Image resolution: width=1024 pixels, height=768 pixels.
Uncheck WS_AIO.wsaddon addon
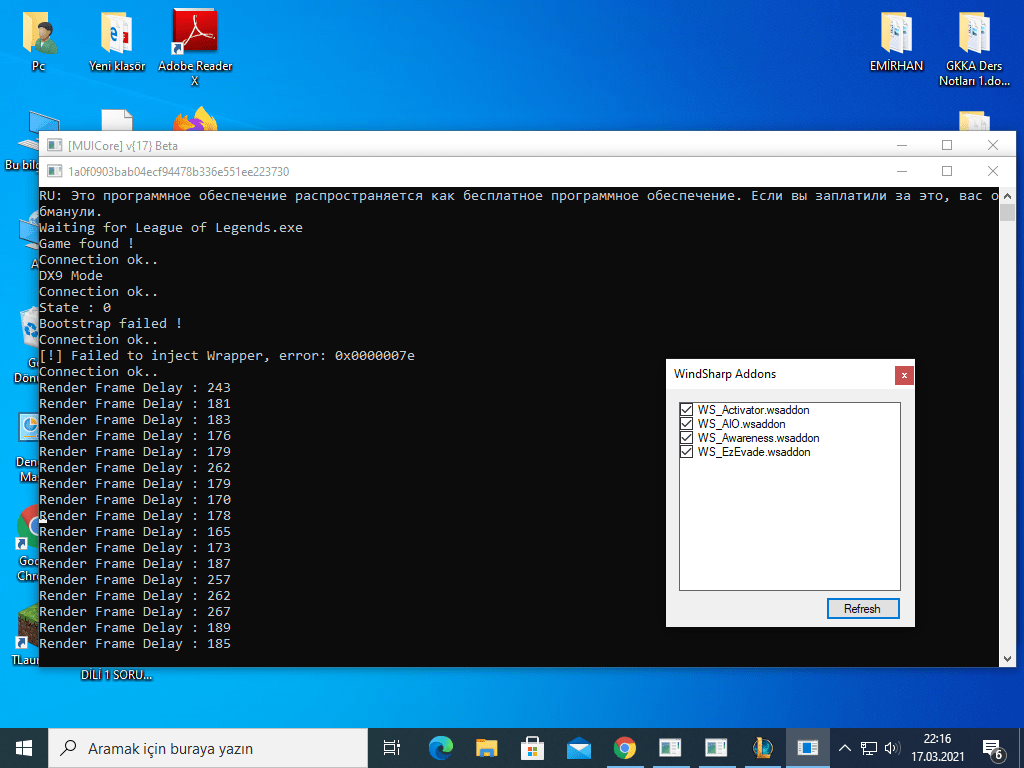tap(686, 424)
